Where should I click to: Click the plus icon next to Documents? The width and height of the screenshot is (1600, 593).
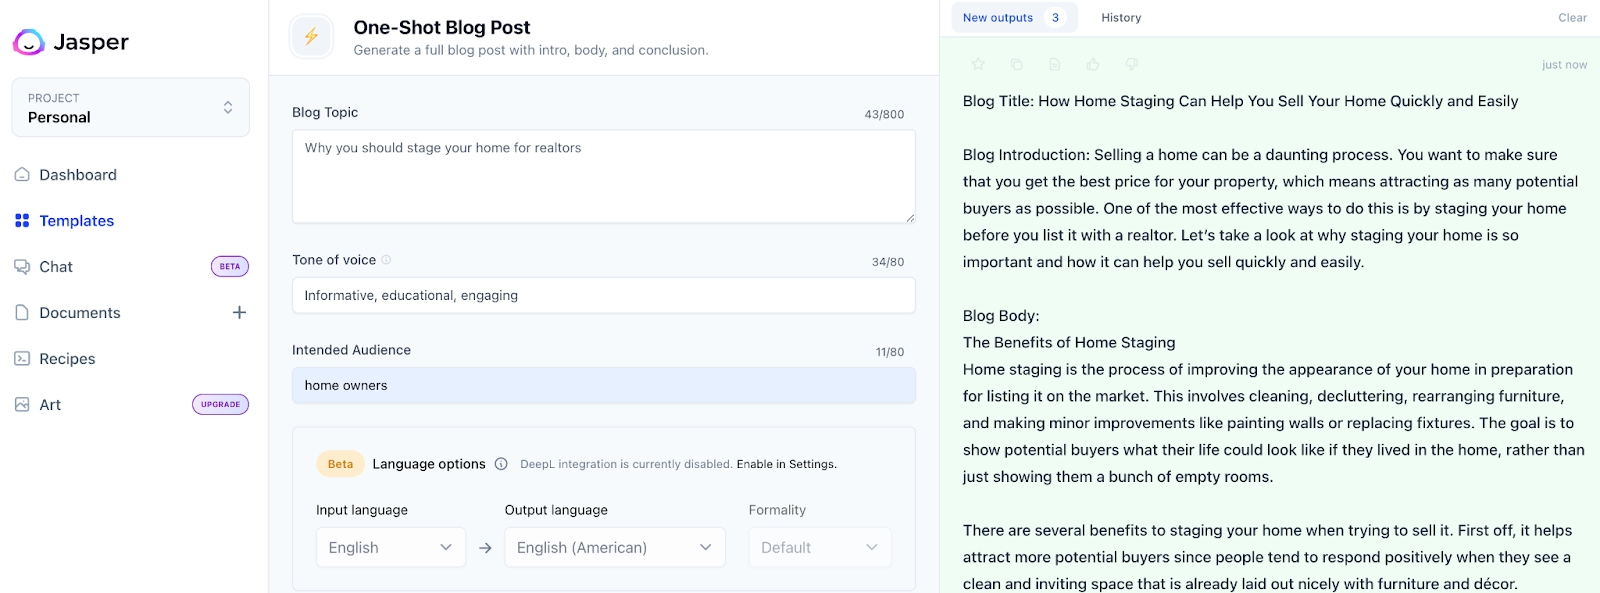tap(239, 313)
